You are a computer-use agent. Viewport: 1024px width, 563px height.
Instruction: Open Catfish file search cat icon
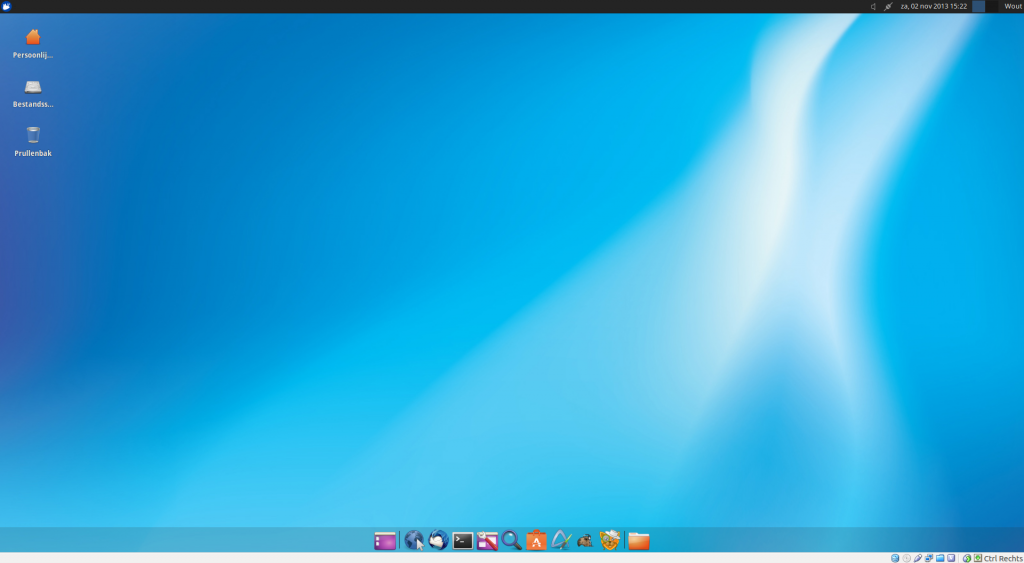pos(610,541)
